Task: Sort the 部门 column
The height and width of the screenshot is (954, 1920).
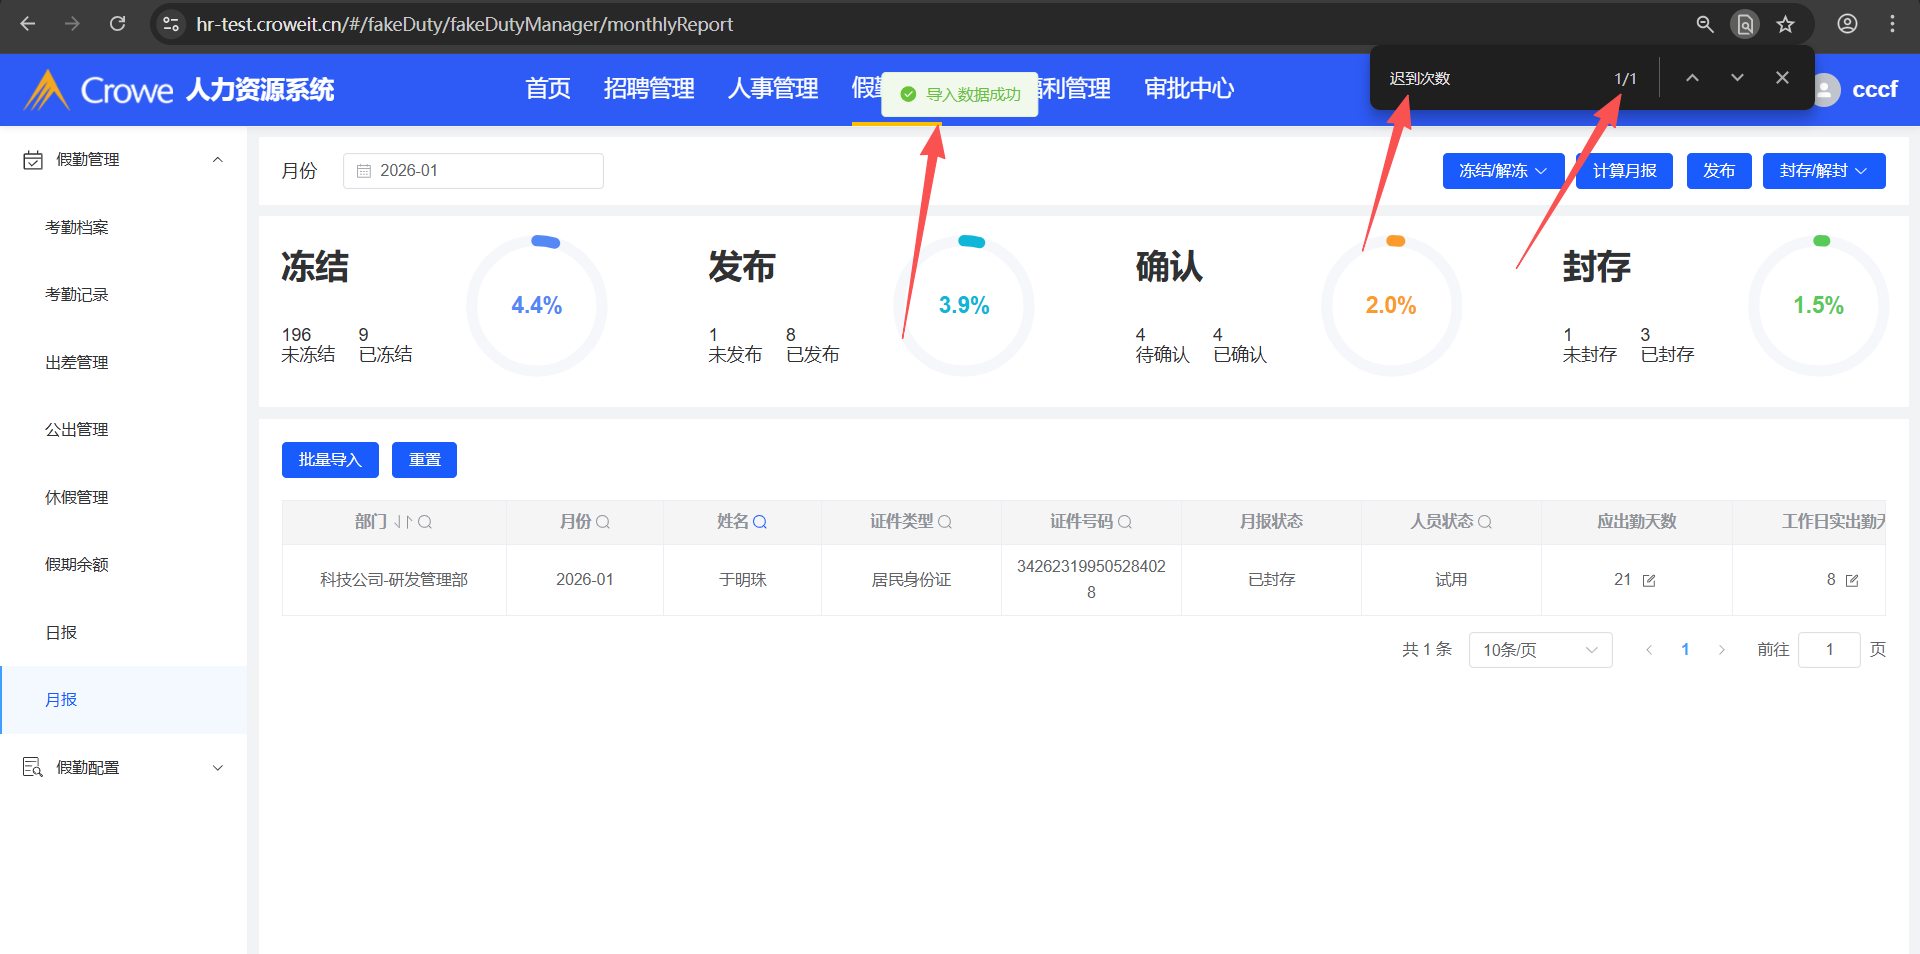Action: click(403, 522)
